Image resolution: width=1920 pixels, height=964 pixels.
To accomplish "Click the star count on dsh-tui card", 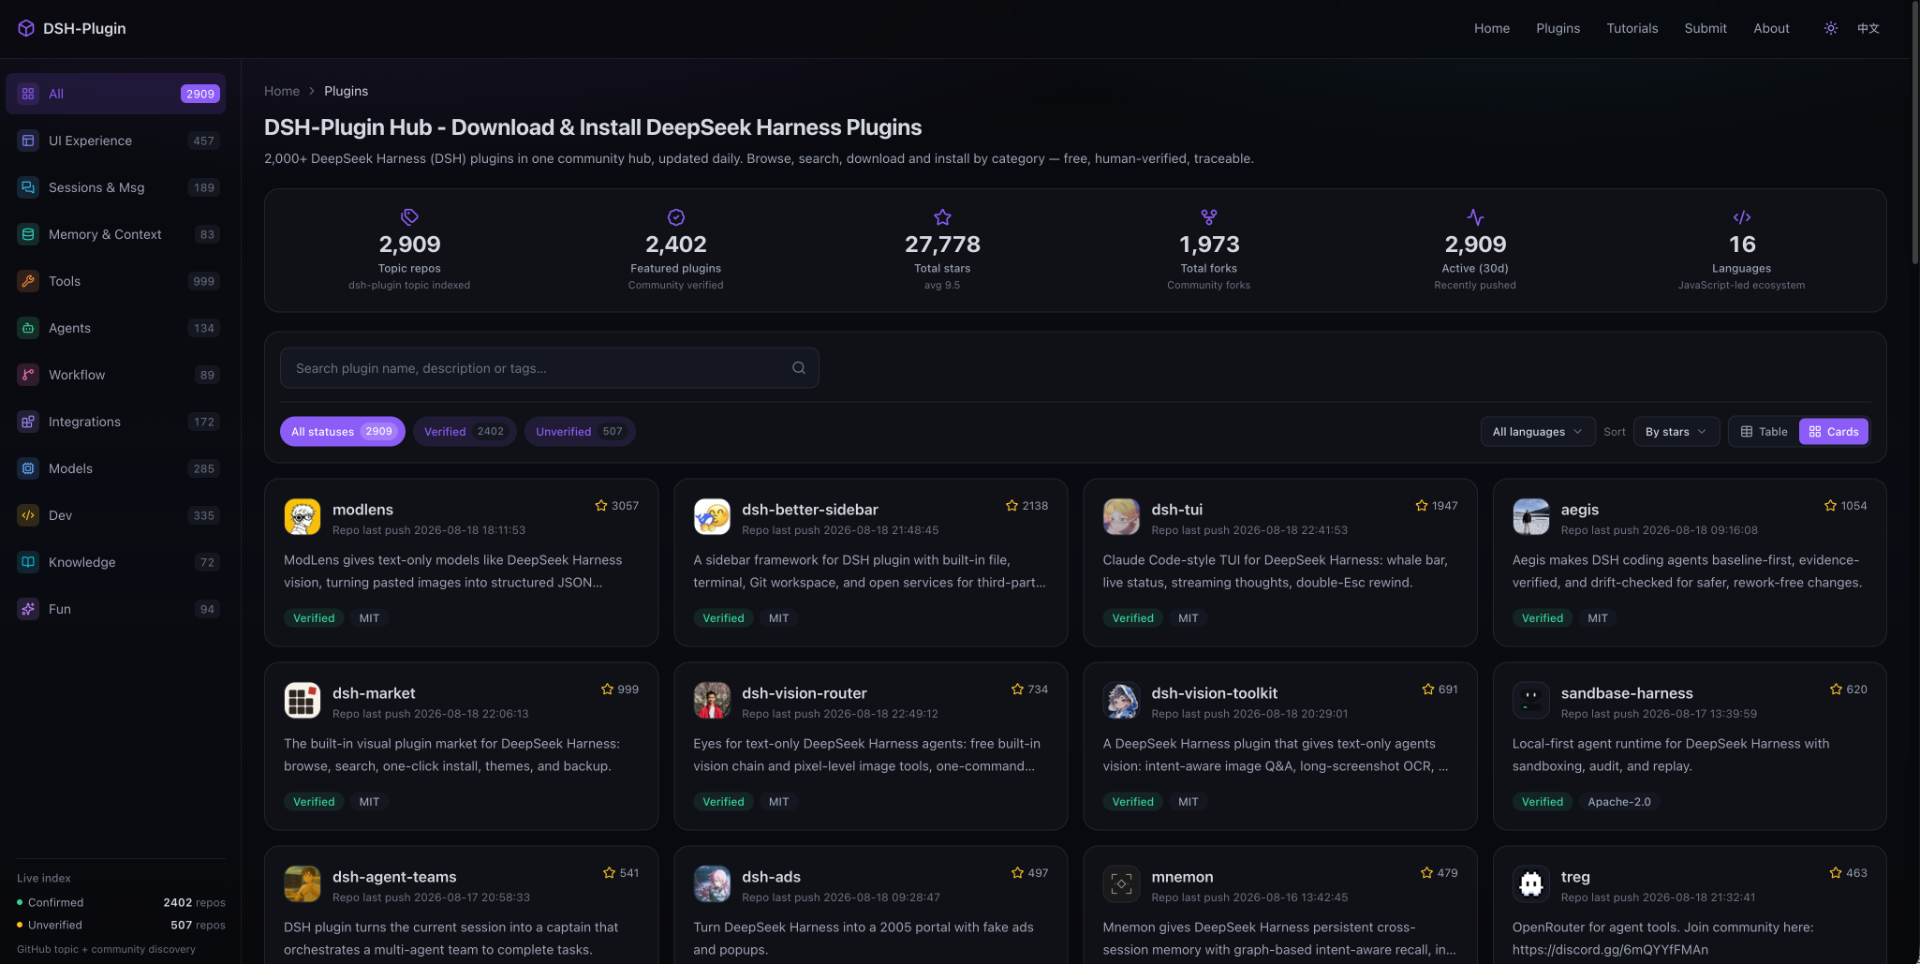I will click(x=1437, y=506).
